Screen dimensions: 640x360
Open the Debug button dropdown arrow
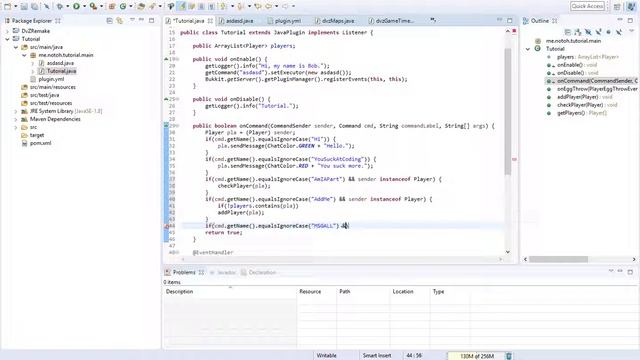click(67, 6)
